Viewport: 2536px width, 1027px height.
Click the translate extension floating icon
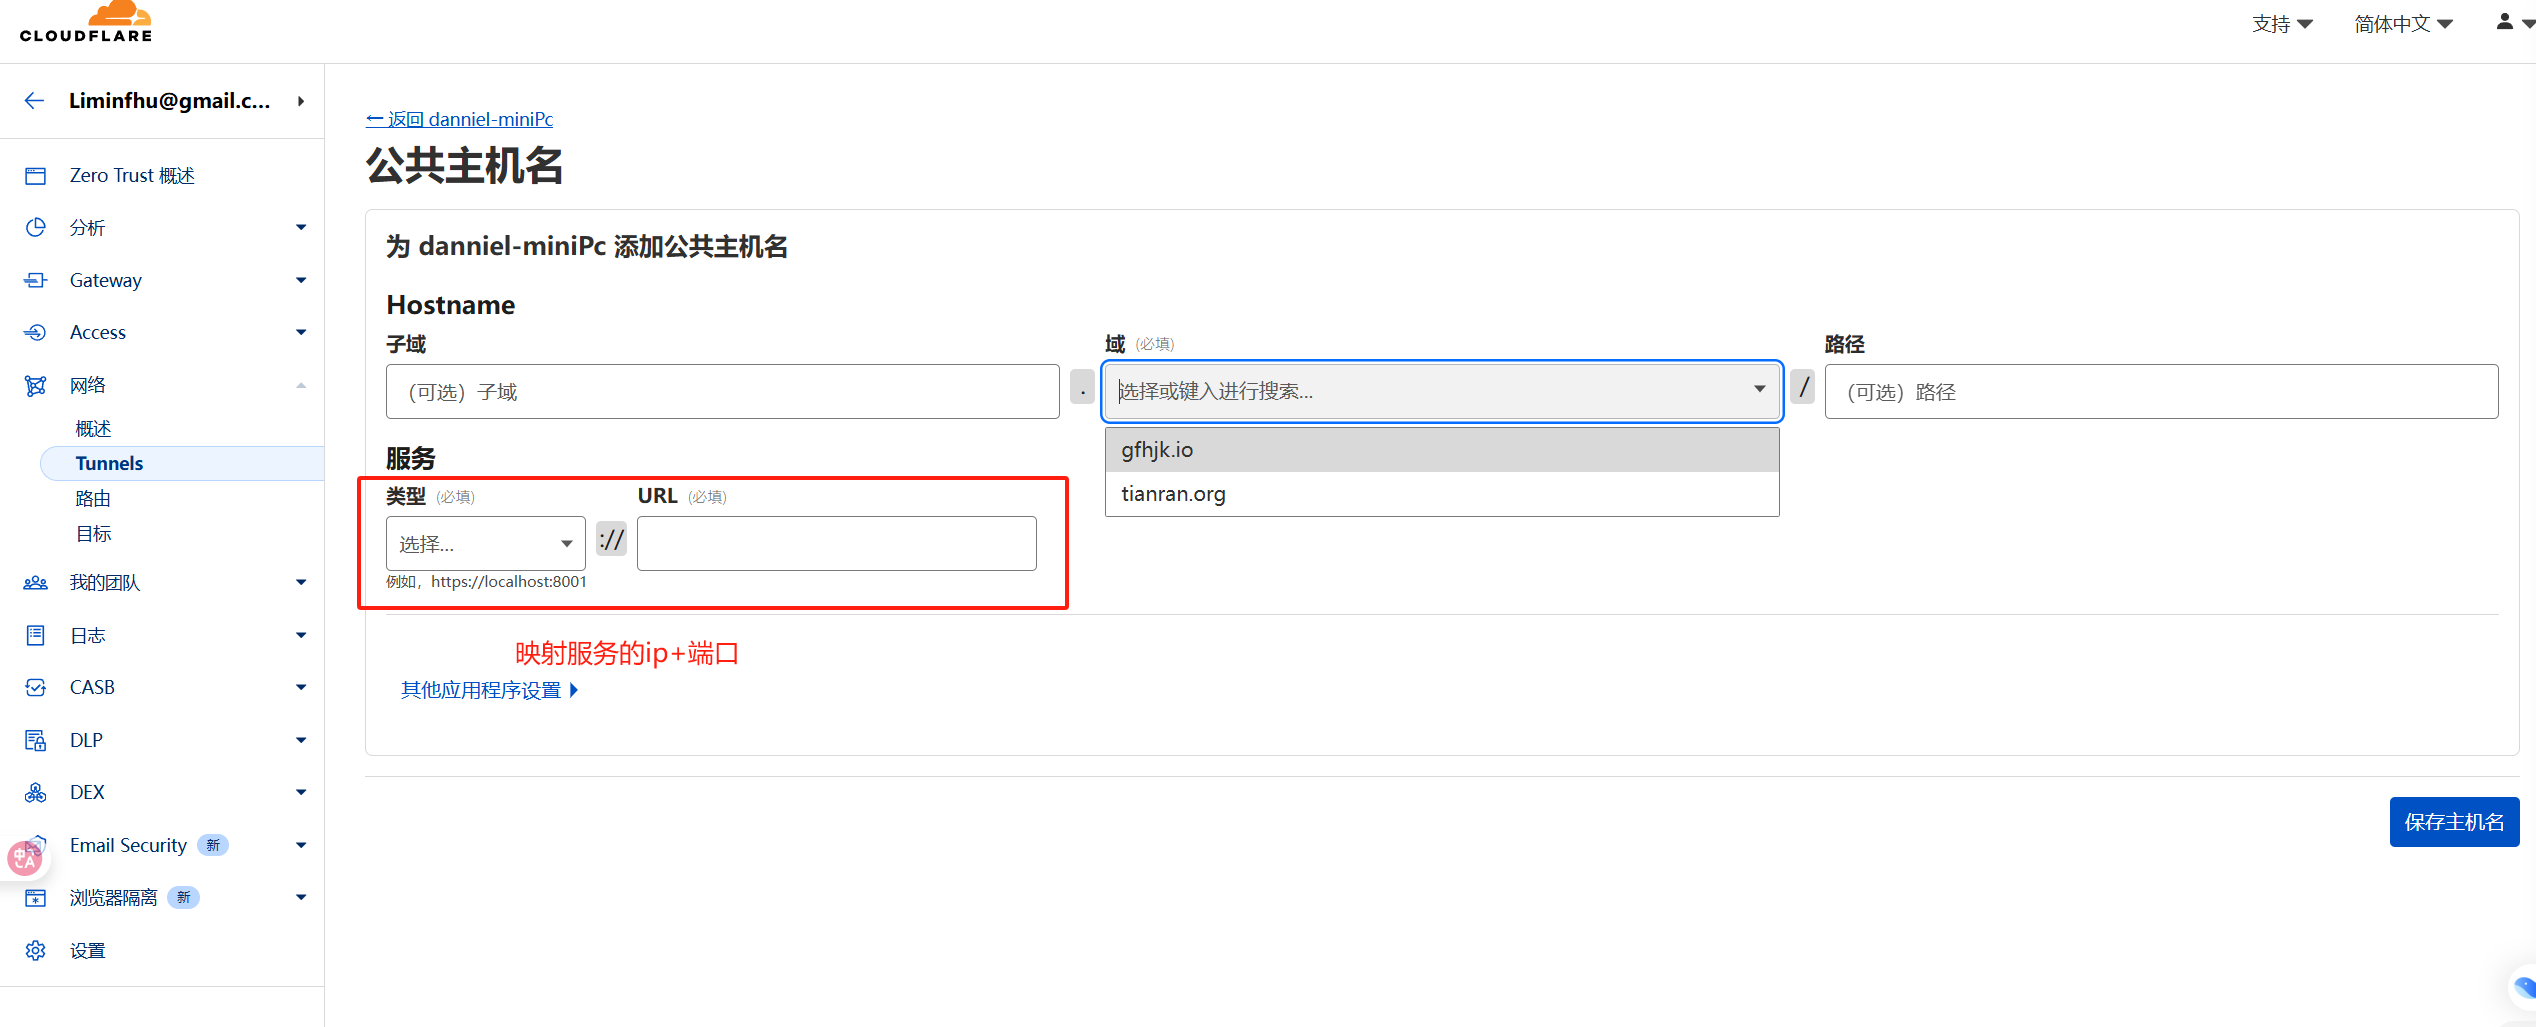(x=24, y=858)
